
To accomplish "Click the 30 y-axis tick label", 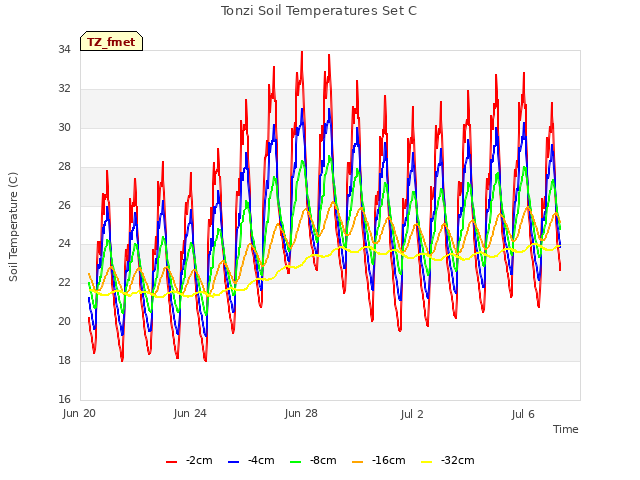I will click(64, 127).
